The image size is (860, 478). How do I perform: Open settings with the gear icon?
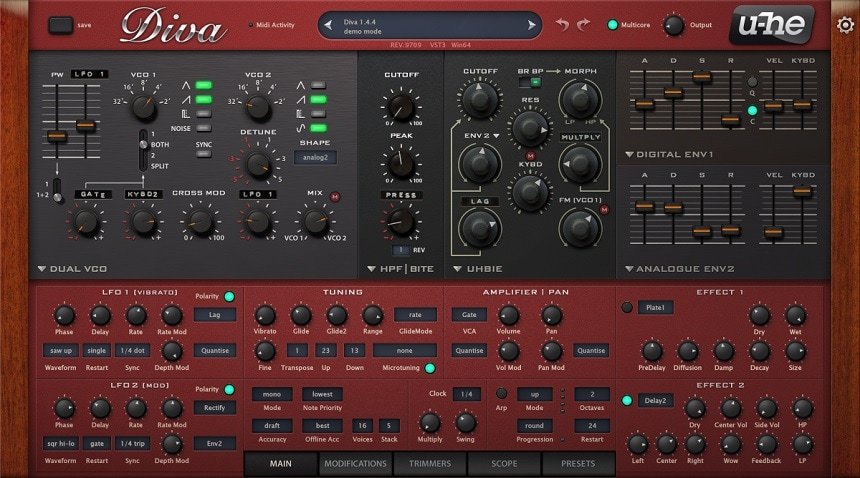coord(845,25)
